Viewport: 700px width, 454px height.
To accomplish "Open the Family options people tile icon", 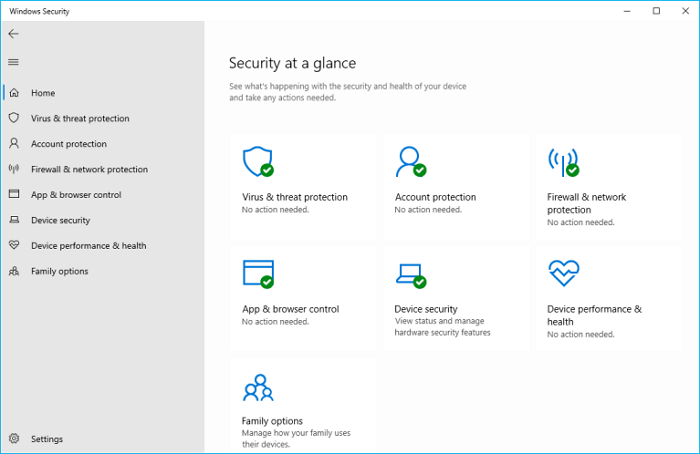I will point(257,386).
